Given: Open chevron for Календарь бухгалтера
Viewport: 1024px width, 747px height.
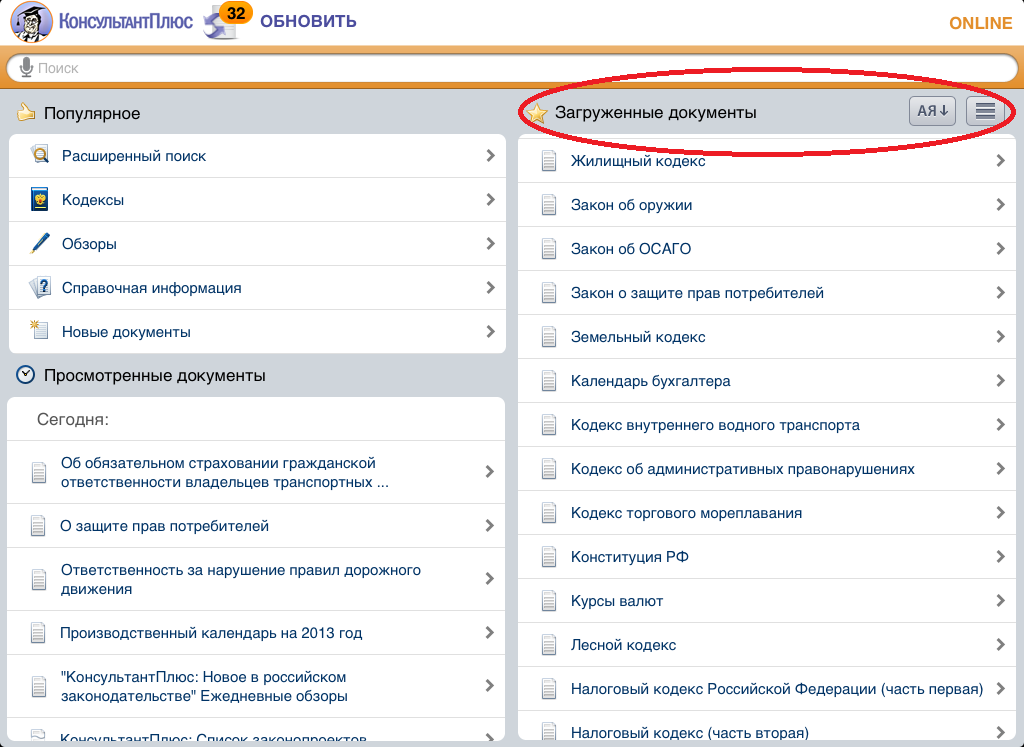Looking at the screenshot, I should point(1000,381).
